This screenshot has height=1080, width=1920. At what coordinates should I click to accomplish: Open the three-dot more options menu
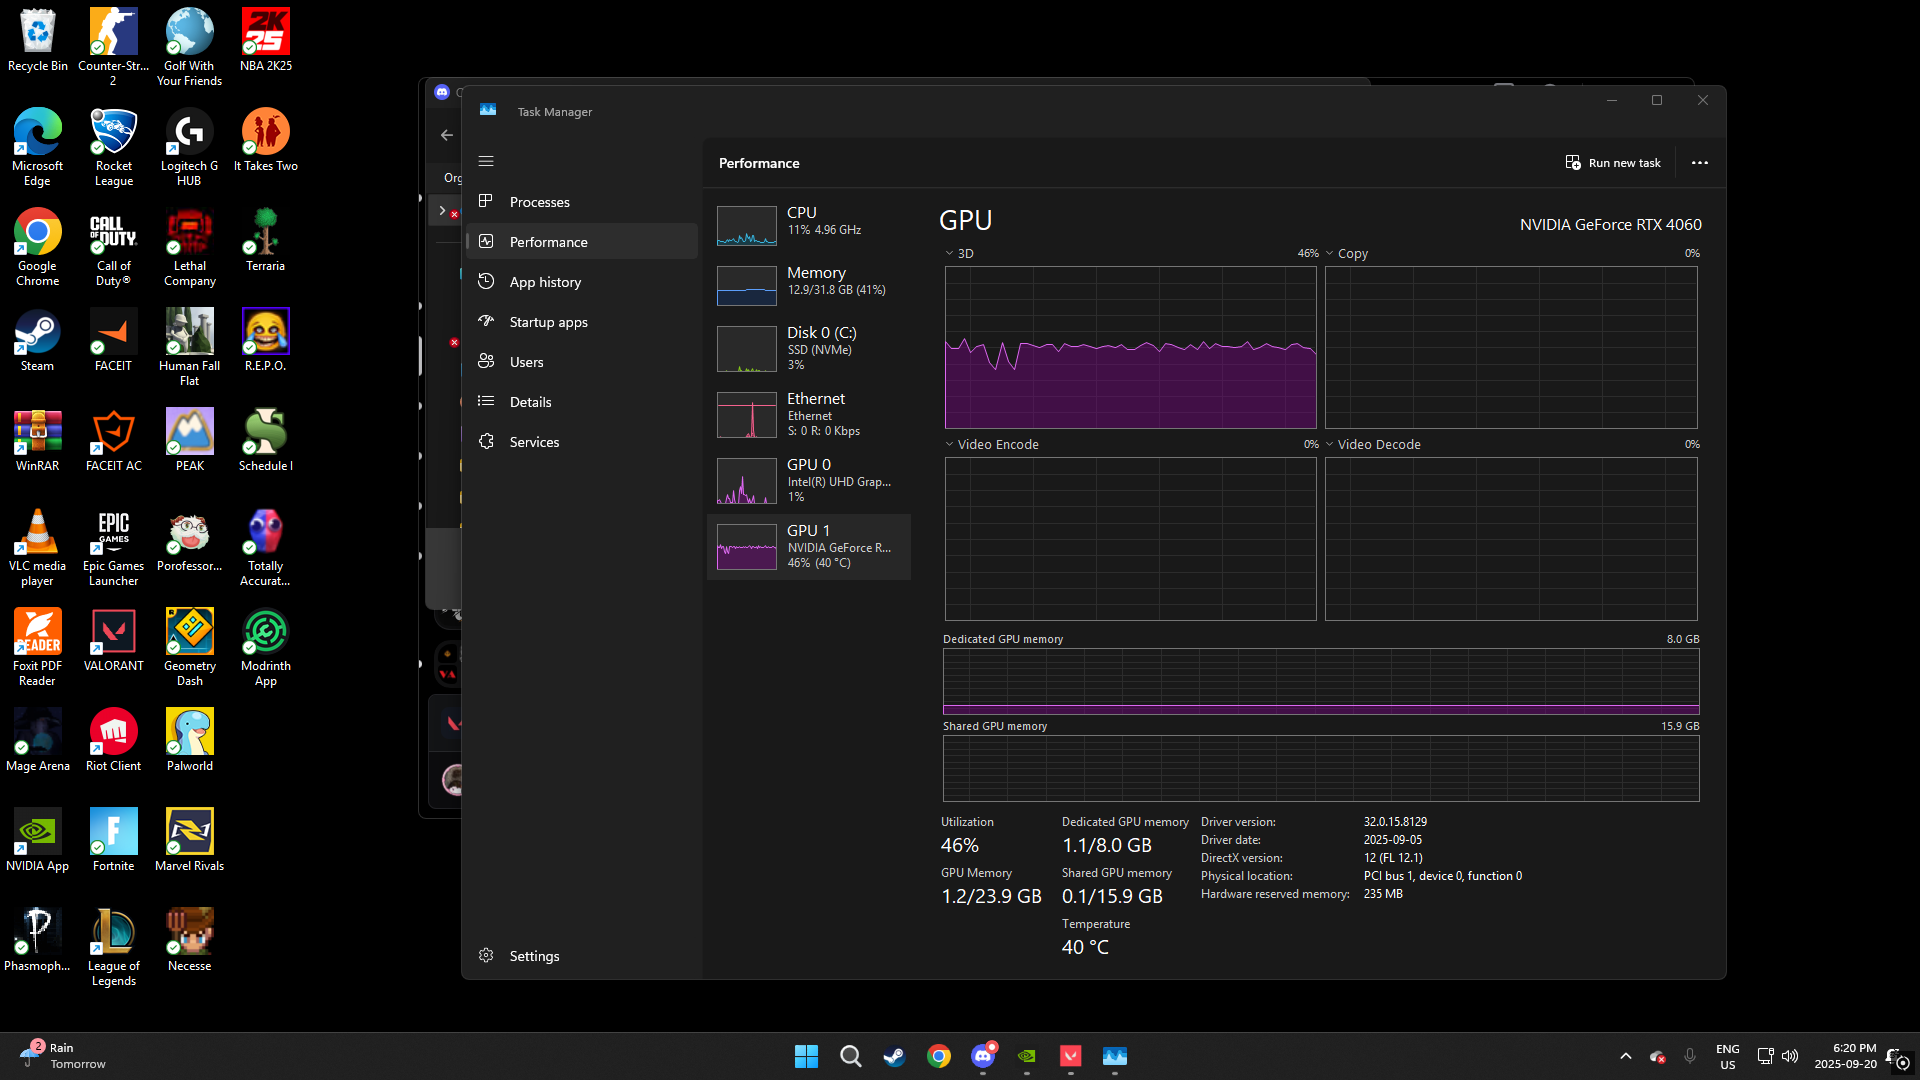[1699, 162]
